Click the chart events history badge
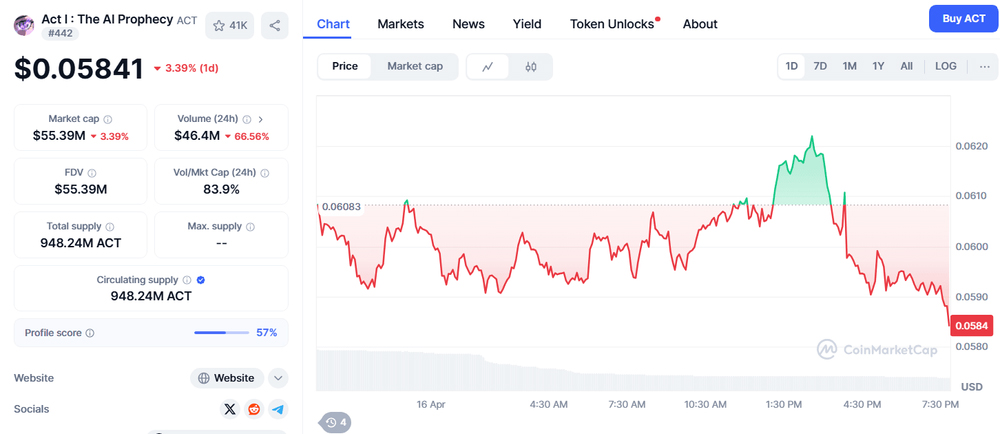 (336, 422)
